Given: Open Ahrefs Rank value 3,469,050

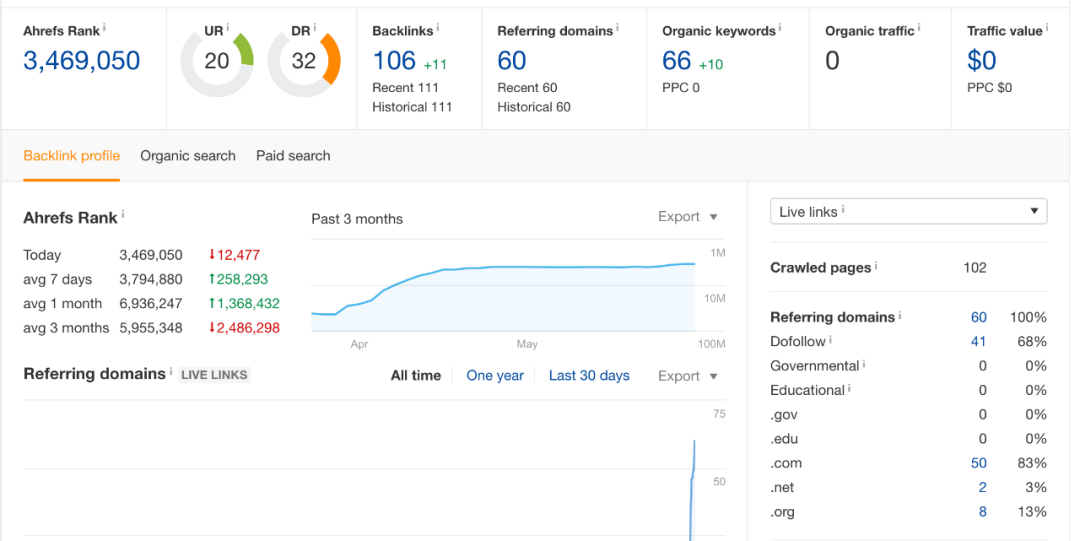Looking at the screenshot, I should pos(82,61).
